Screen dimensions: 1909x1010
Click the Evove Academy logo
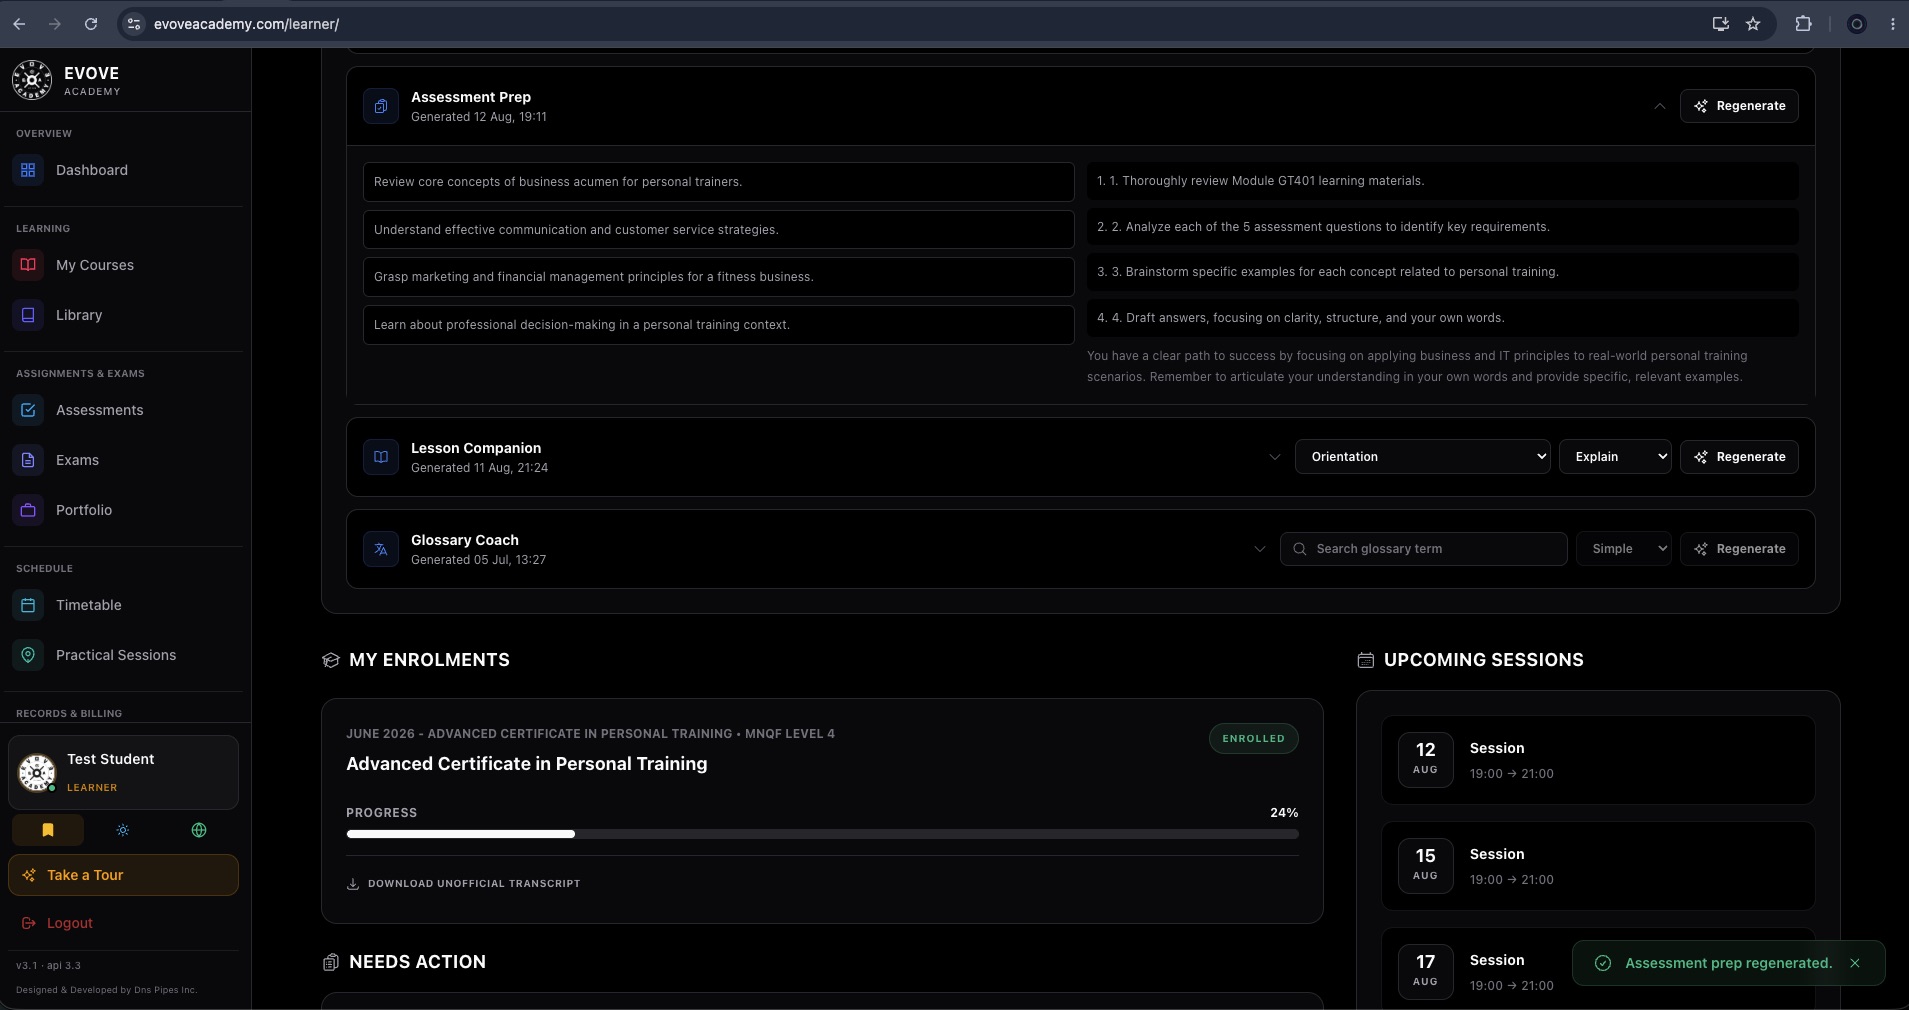(32, 80)
